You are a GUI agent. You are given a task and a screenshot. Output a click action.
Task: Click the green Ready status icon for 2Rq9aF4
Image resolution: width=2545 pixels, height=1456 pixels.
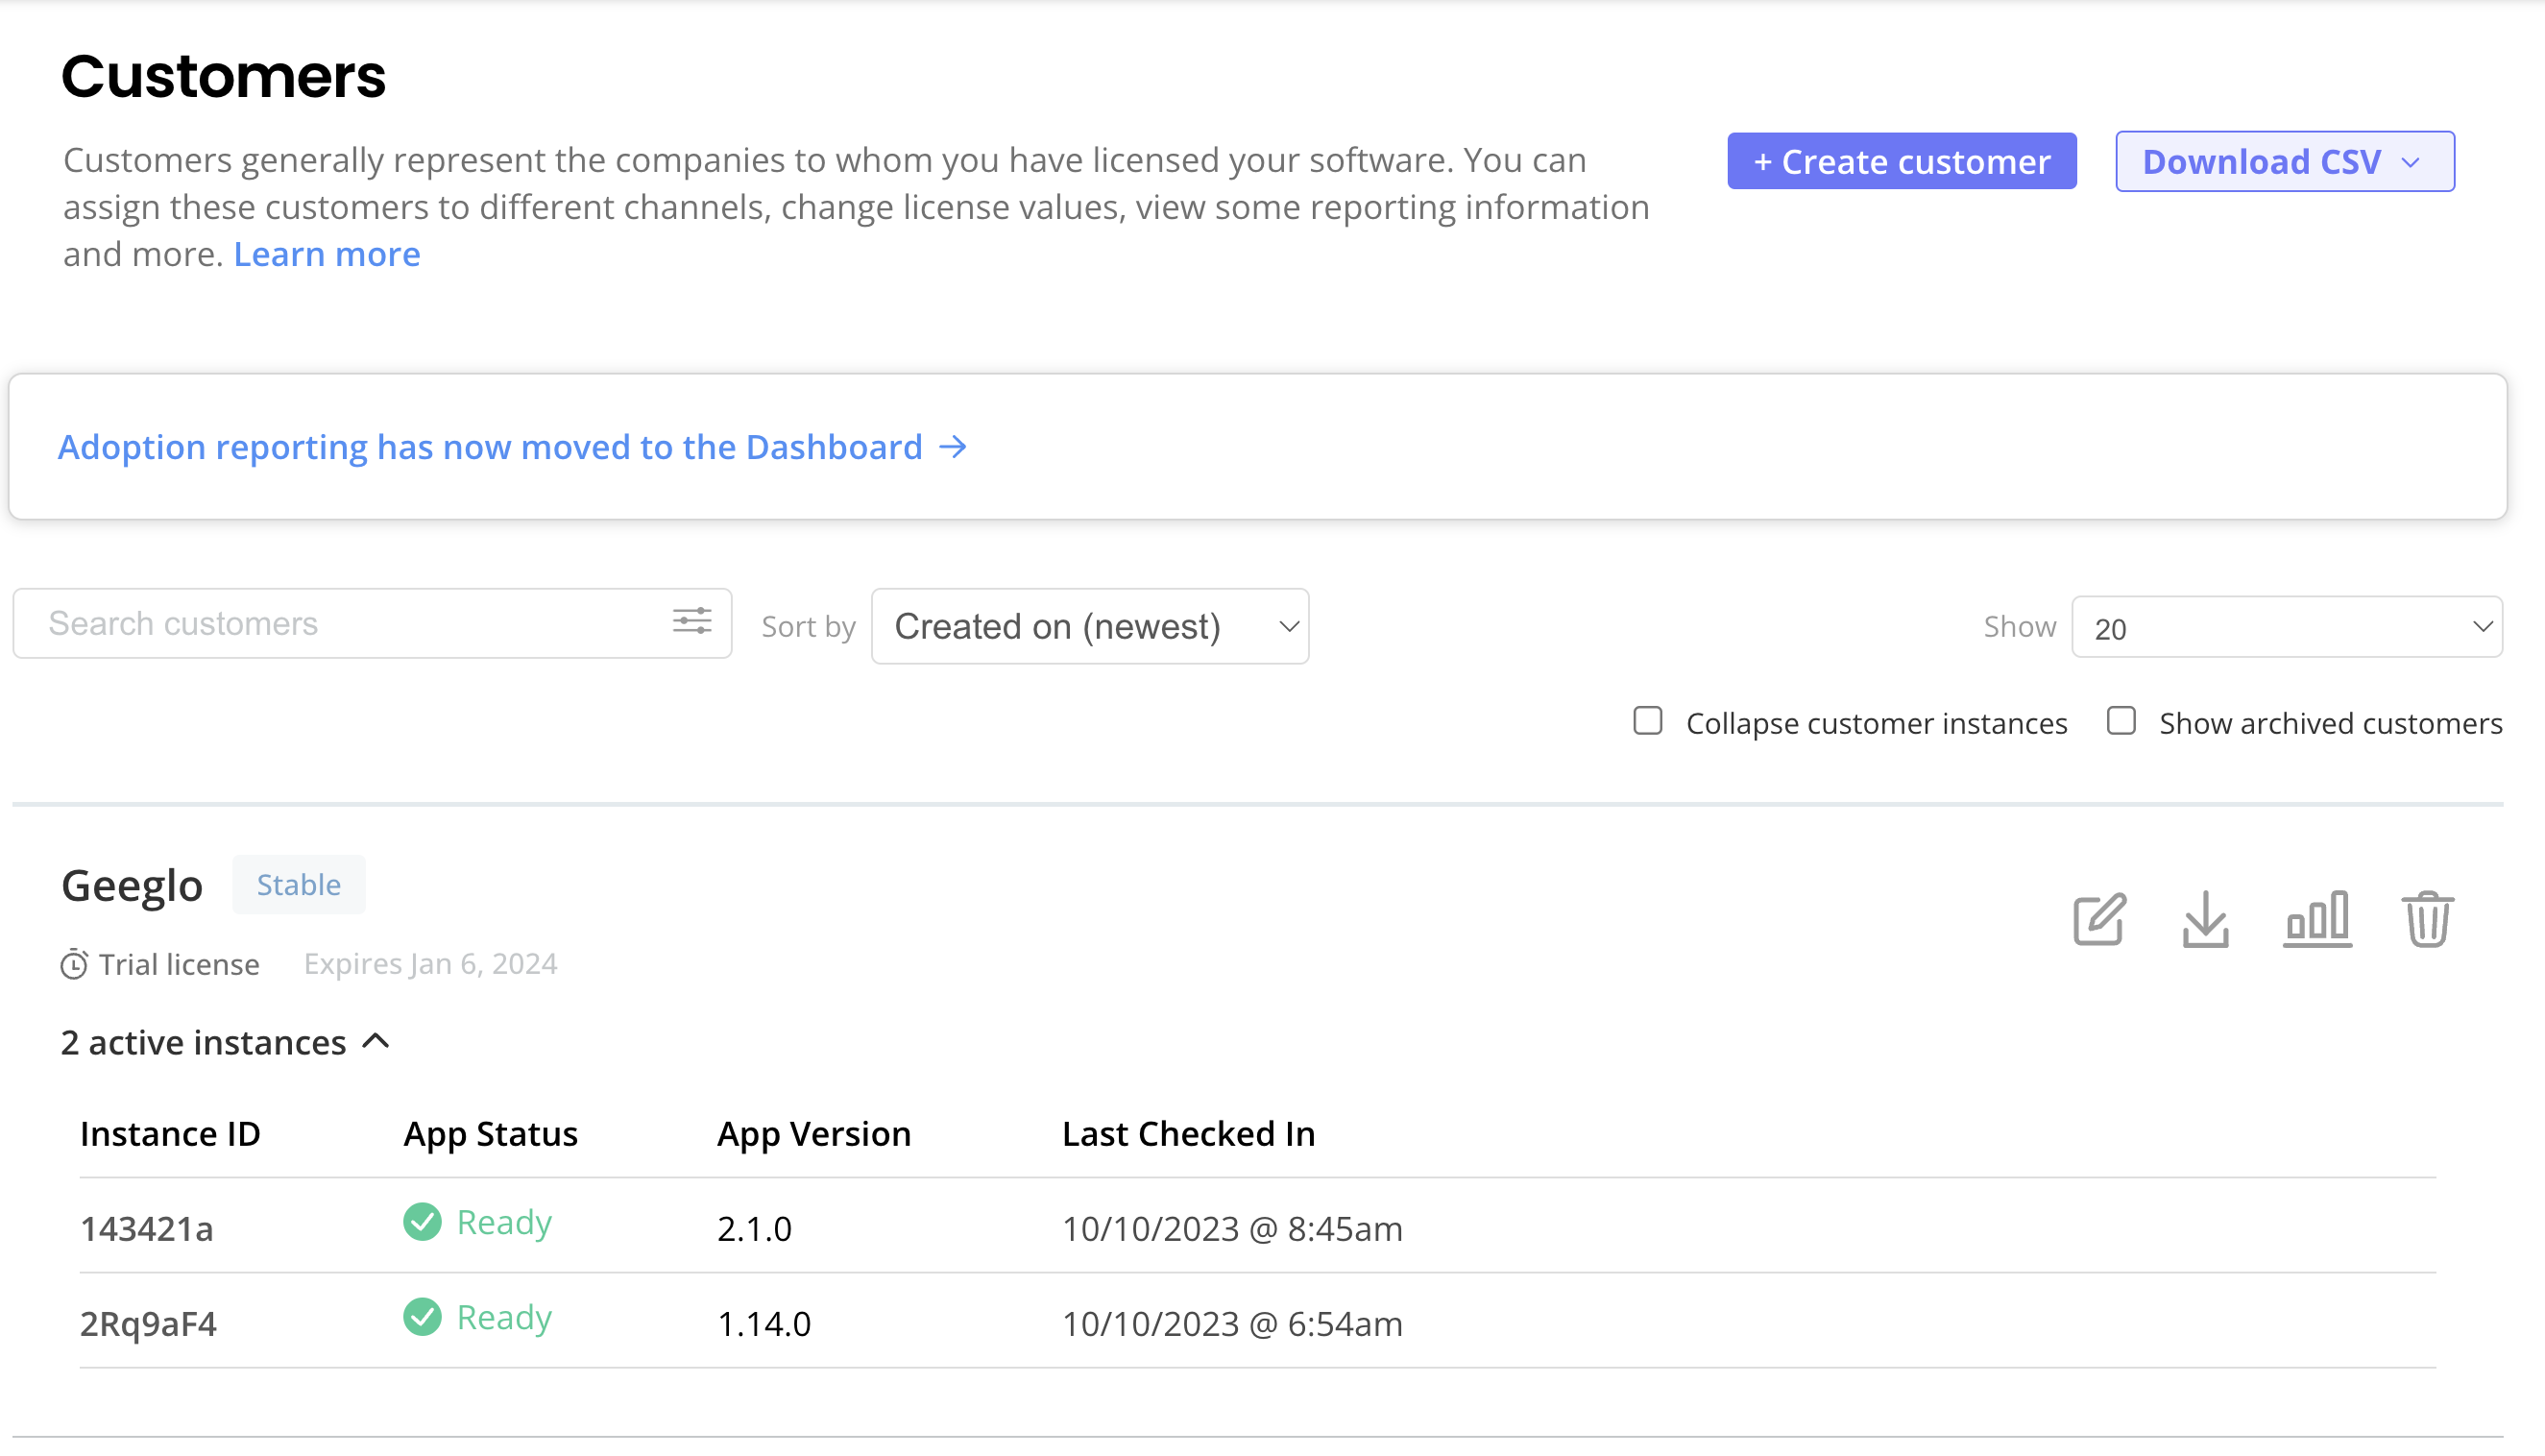pyautogui.click(x=422, y=1316)
